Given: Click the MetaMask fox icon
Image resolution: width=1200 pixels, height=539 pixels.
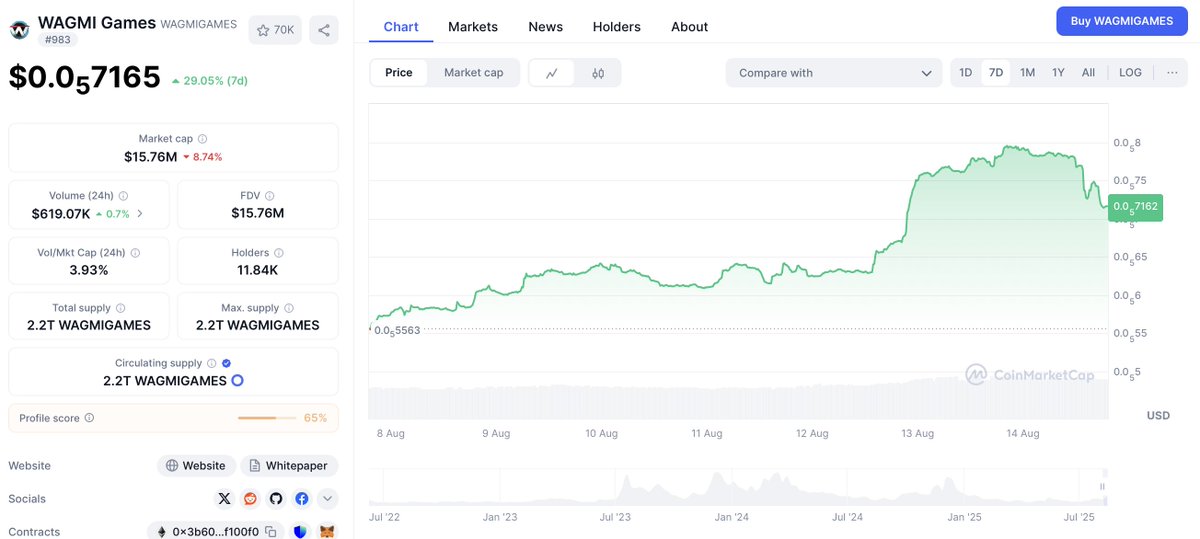Looking at the screenshot, I should pos(328,532).
